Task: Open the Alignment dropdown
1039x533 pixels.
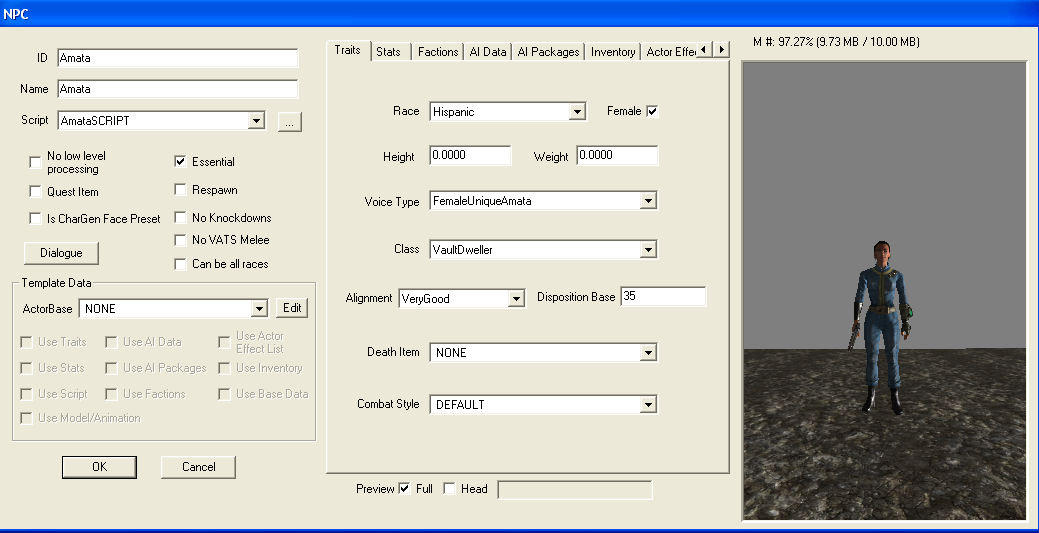Action: coord(516,299)
